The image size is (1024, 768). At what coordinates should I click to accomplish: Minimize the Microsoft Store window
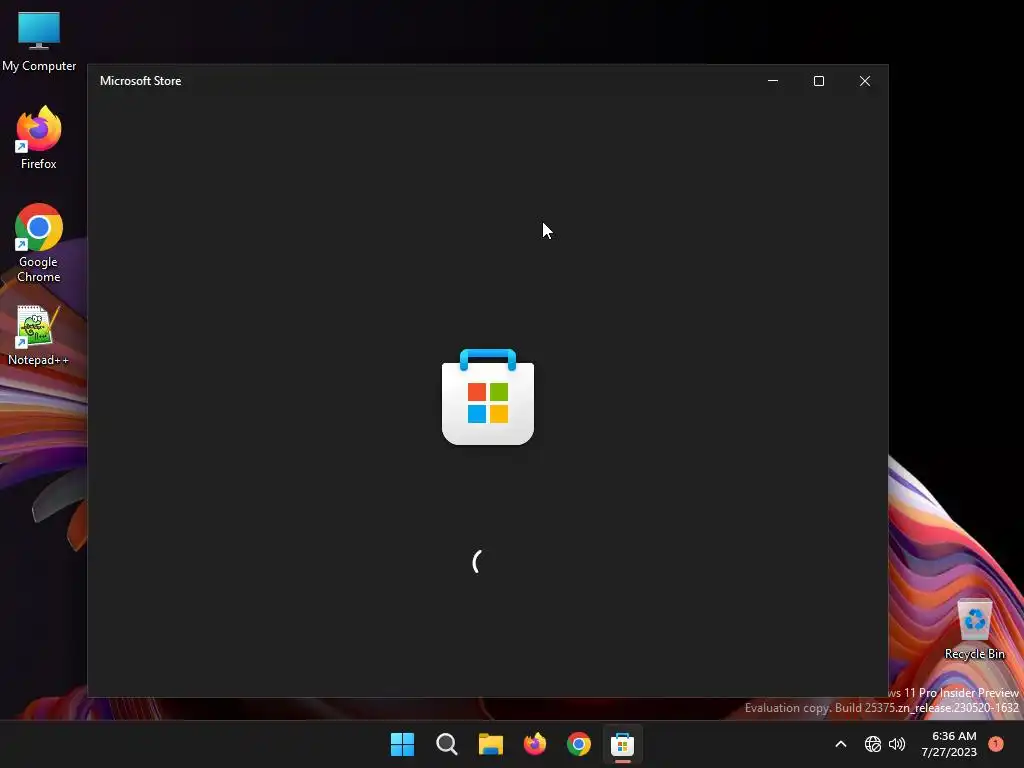(x=773, y=81)
